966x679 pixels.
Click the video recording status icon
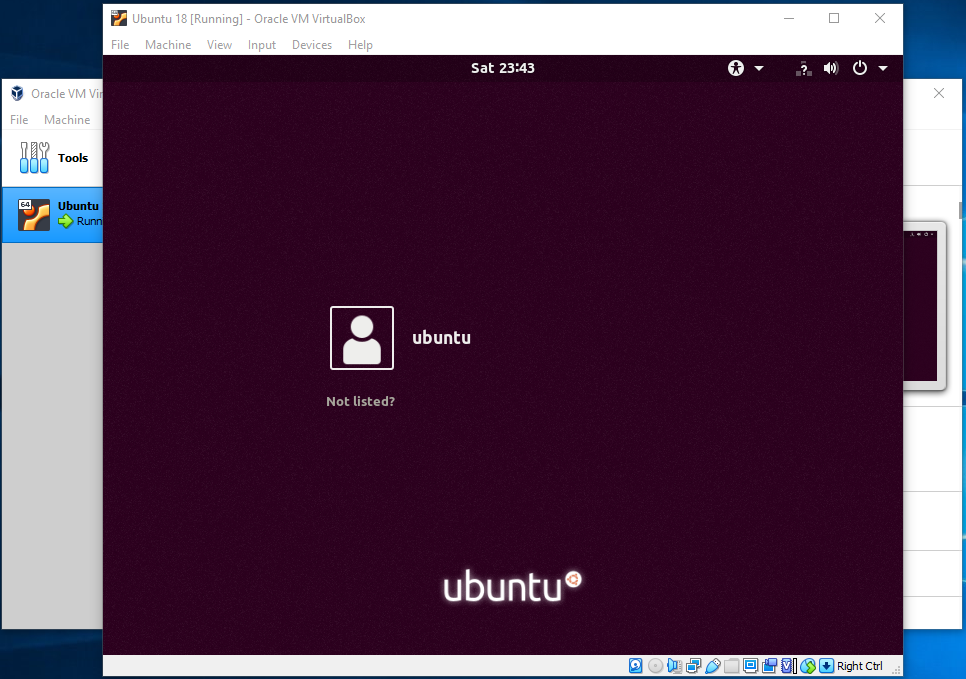point(769,665)
